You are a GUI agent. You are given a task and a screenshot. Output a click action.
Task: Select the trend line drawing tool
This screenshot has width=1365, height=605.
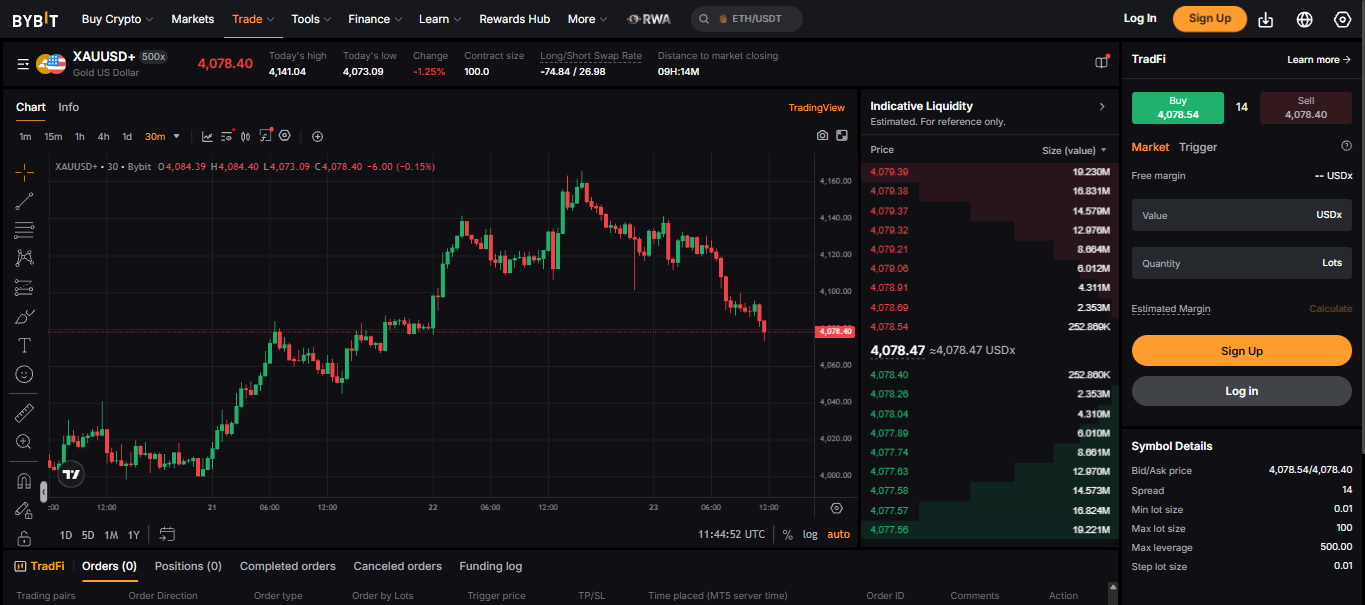pos(24,201)
